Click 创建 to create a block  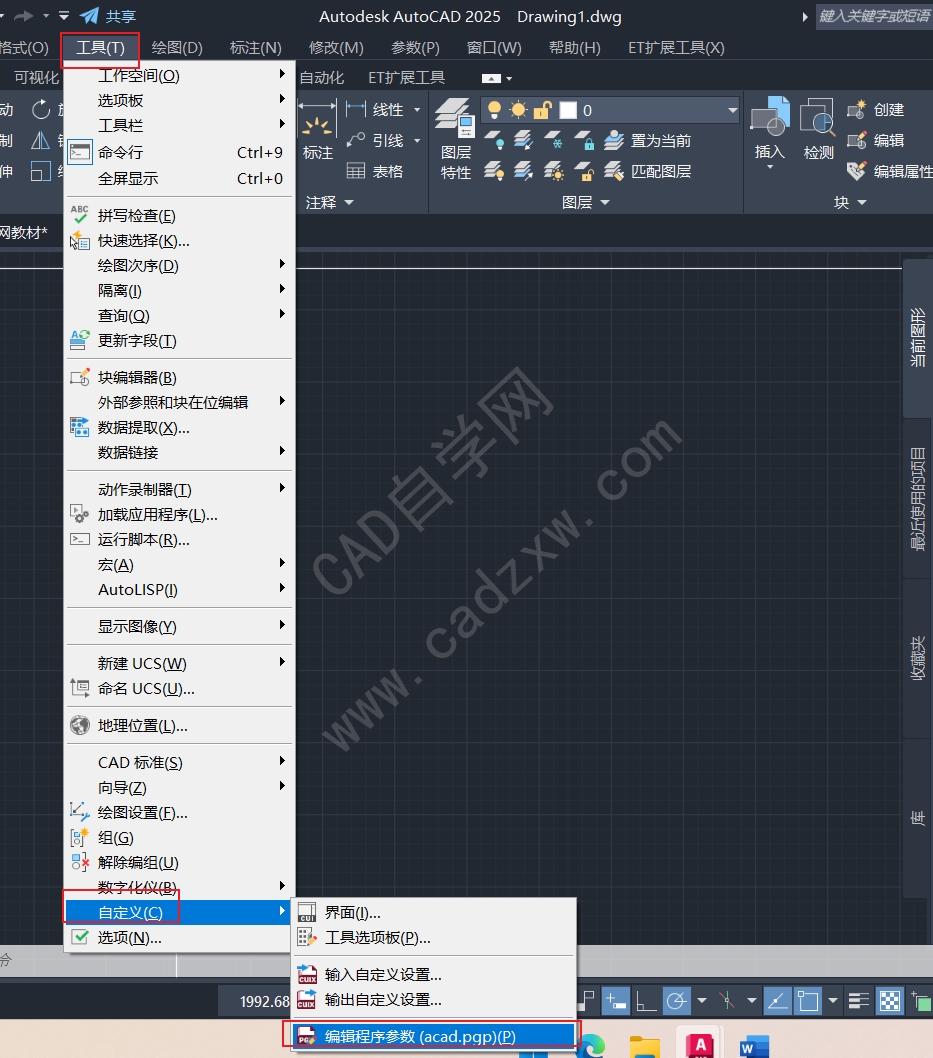coord(876,109)
